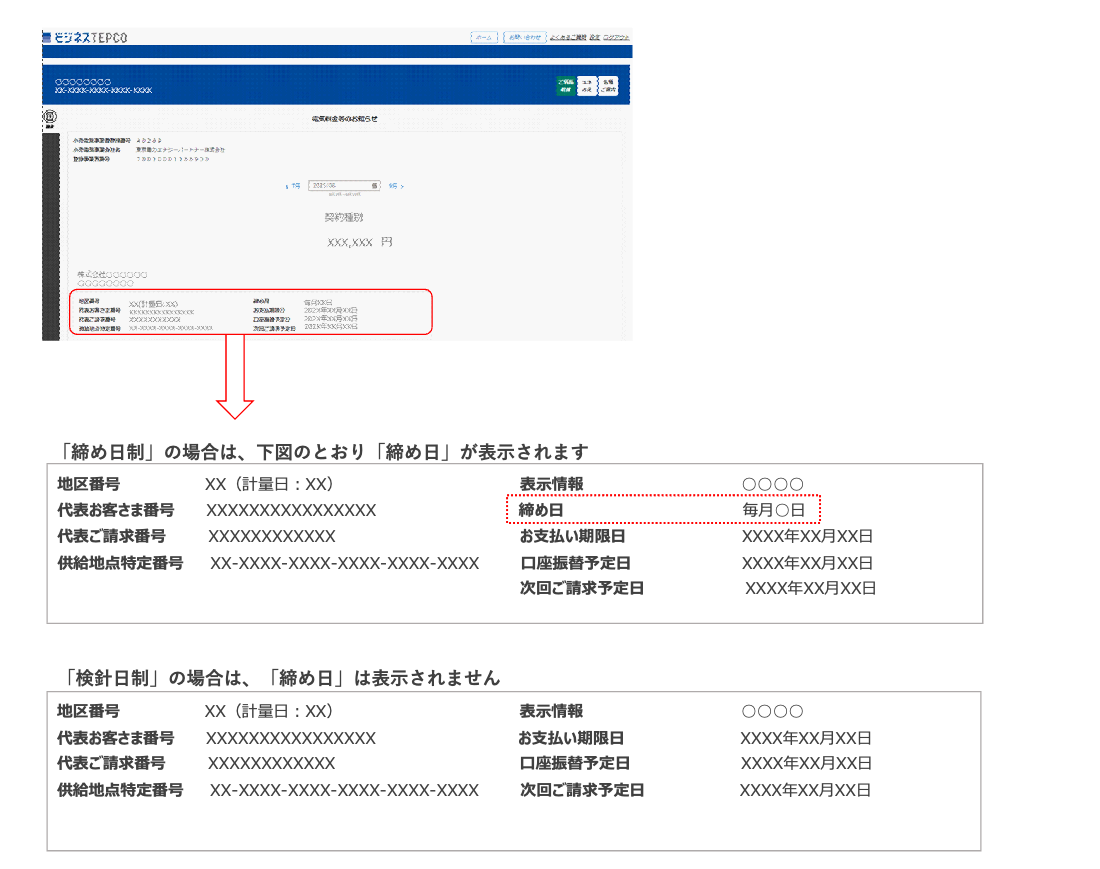Click the XXX,XXX 円 amount
Viewport: 1100px width, 869px height.
360,242
